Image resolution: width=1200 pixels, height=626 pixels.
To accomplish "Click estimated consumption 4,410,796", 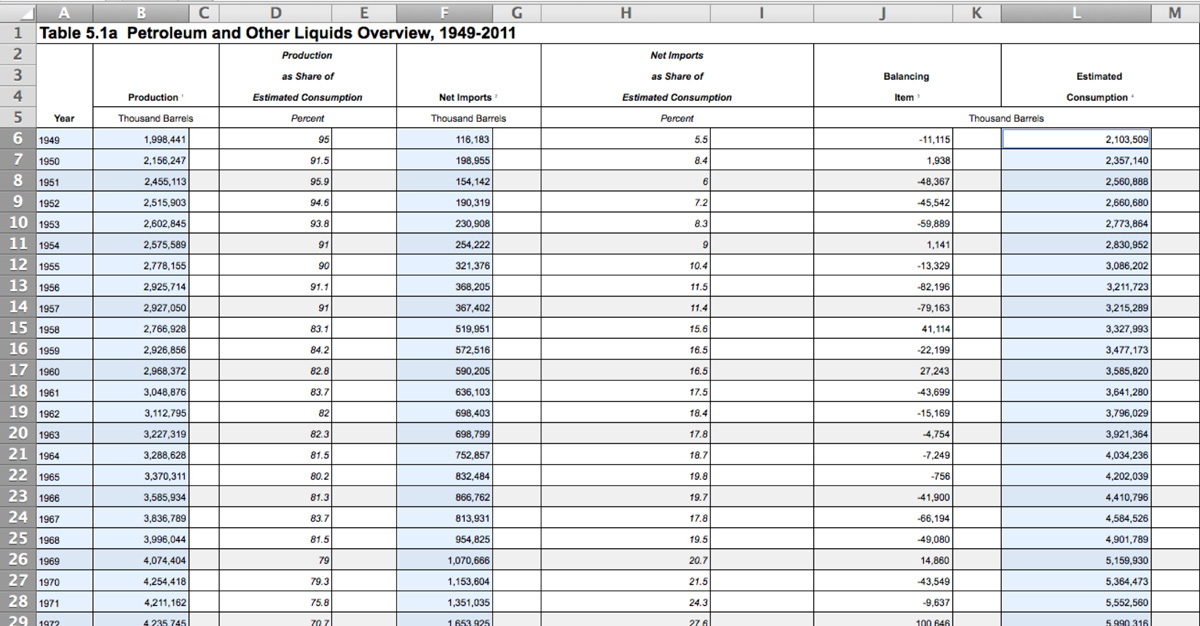I will click(x=1076, y=496).
